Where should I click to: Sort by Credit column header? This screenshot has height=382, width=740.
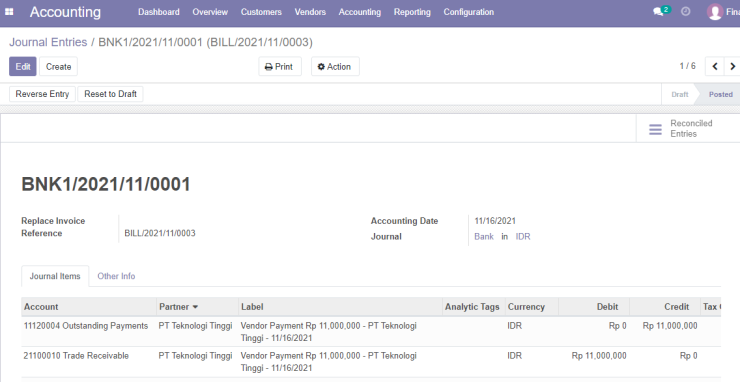pos(664,307)
